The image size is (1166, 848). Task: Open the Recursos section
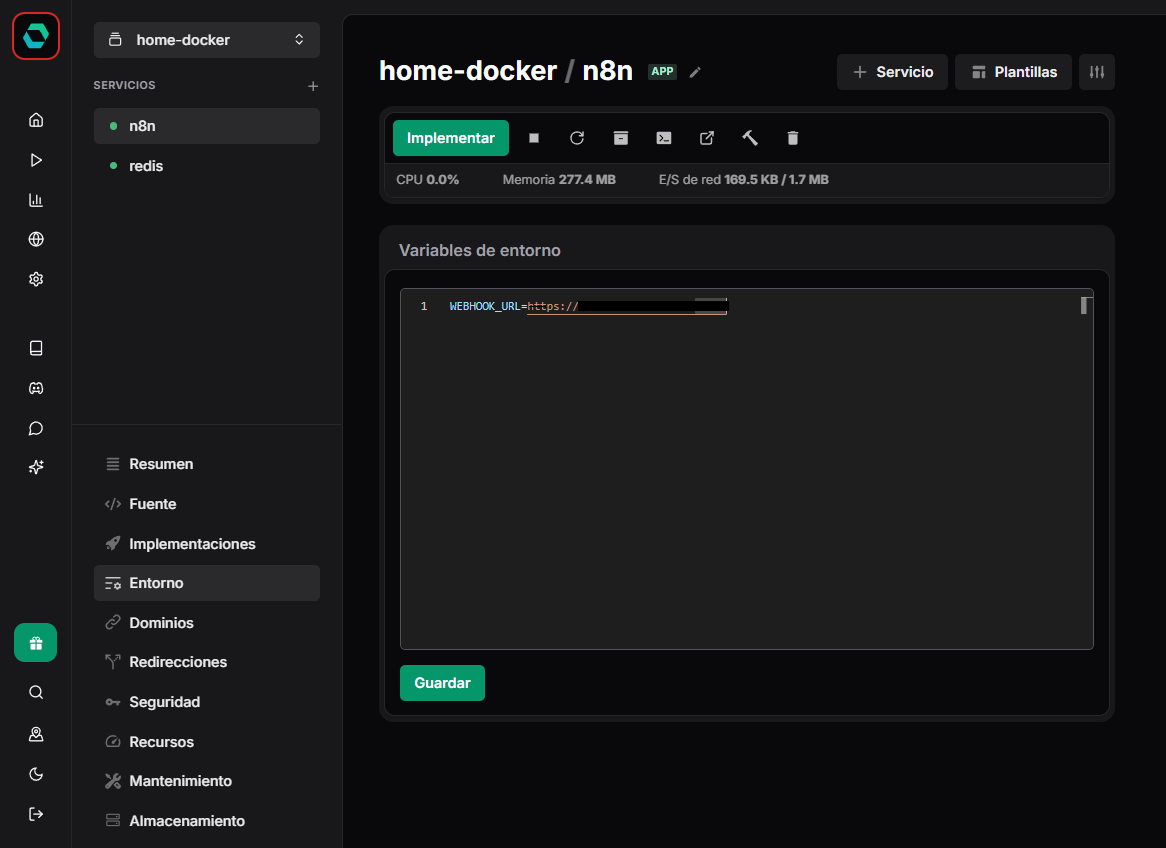(207, 742)
